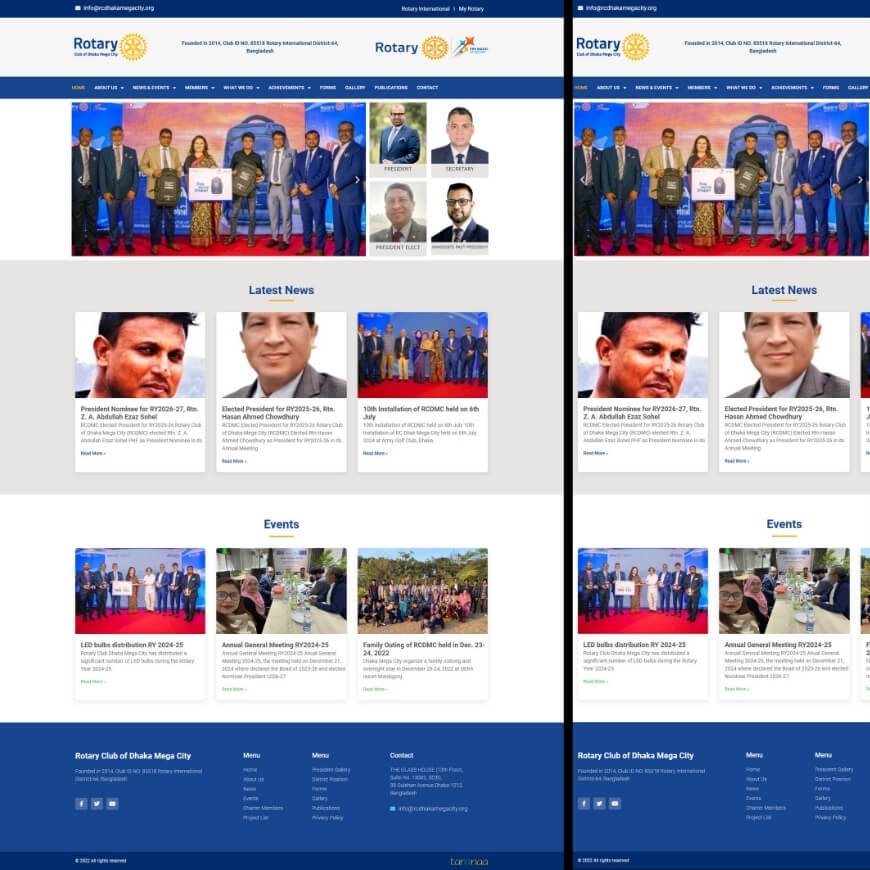Open the YouTube icon in the left page footer

point(112,803)
